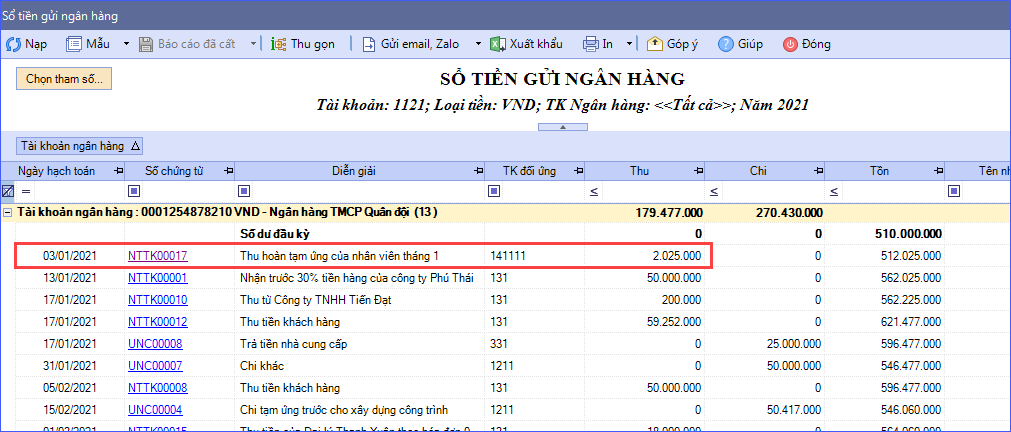The height and width of the screenshot is (432, 1011).
Task: Pin the Ngày hạch toán column
Action: point(119,171)
